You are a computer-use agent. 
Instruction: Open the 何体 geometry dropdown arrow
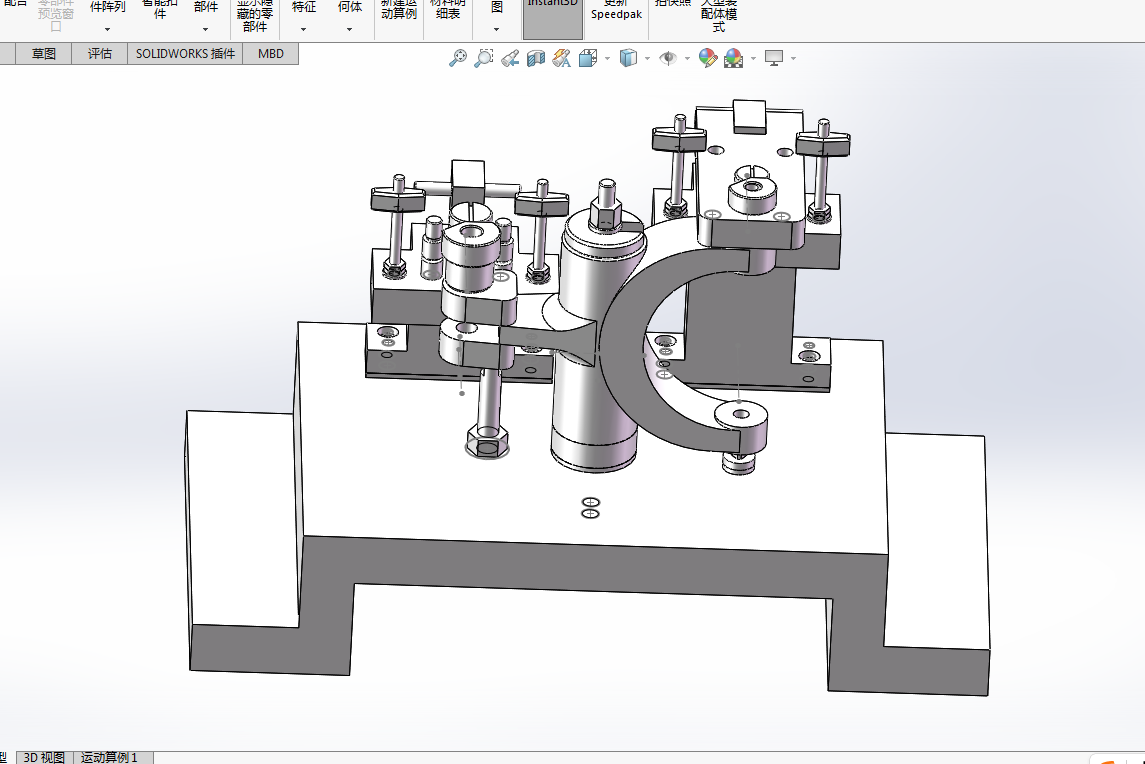point(350,29)
